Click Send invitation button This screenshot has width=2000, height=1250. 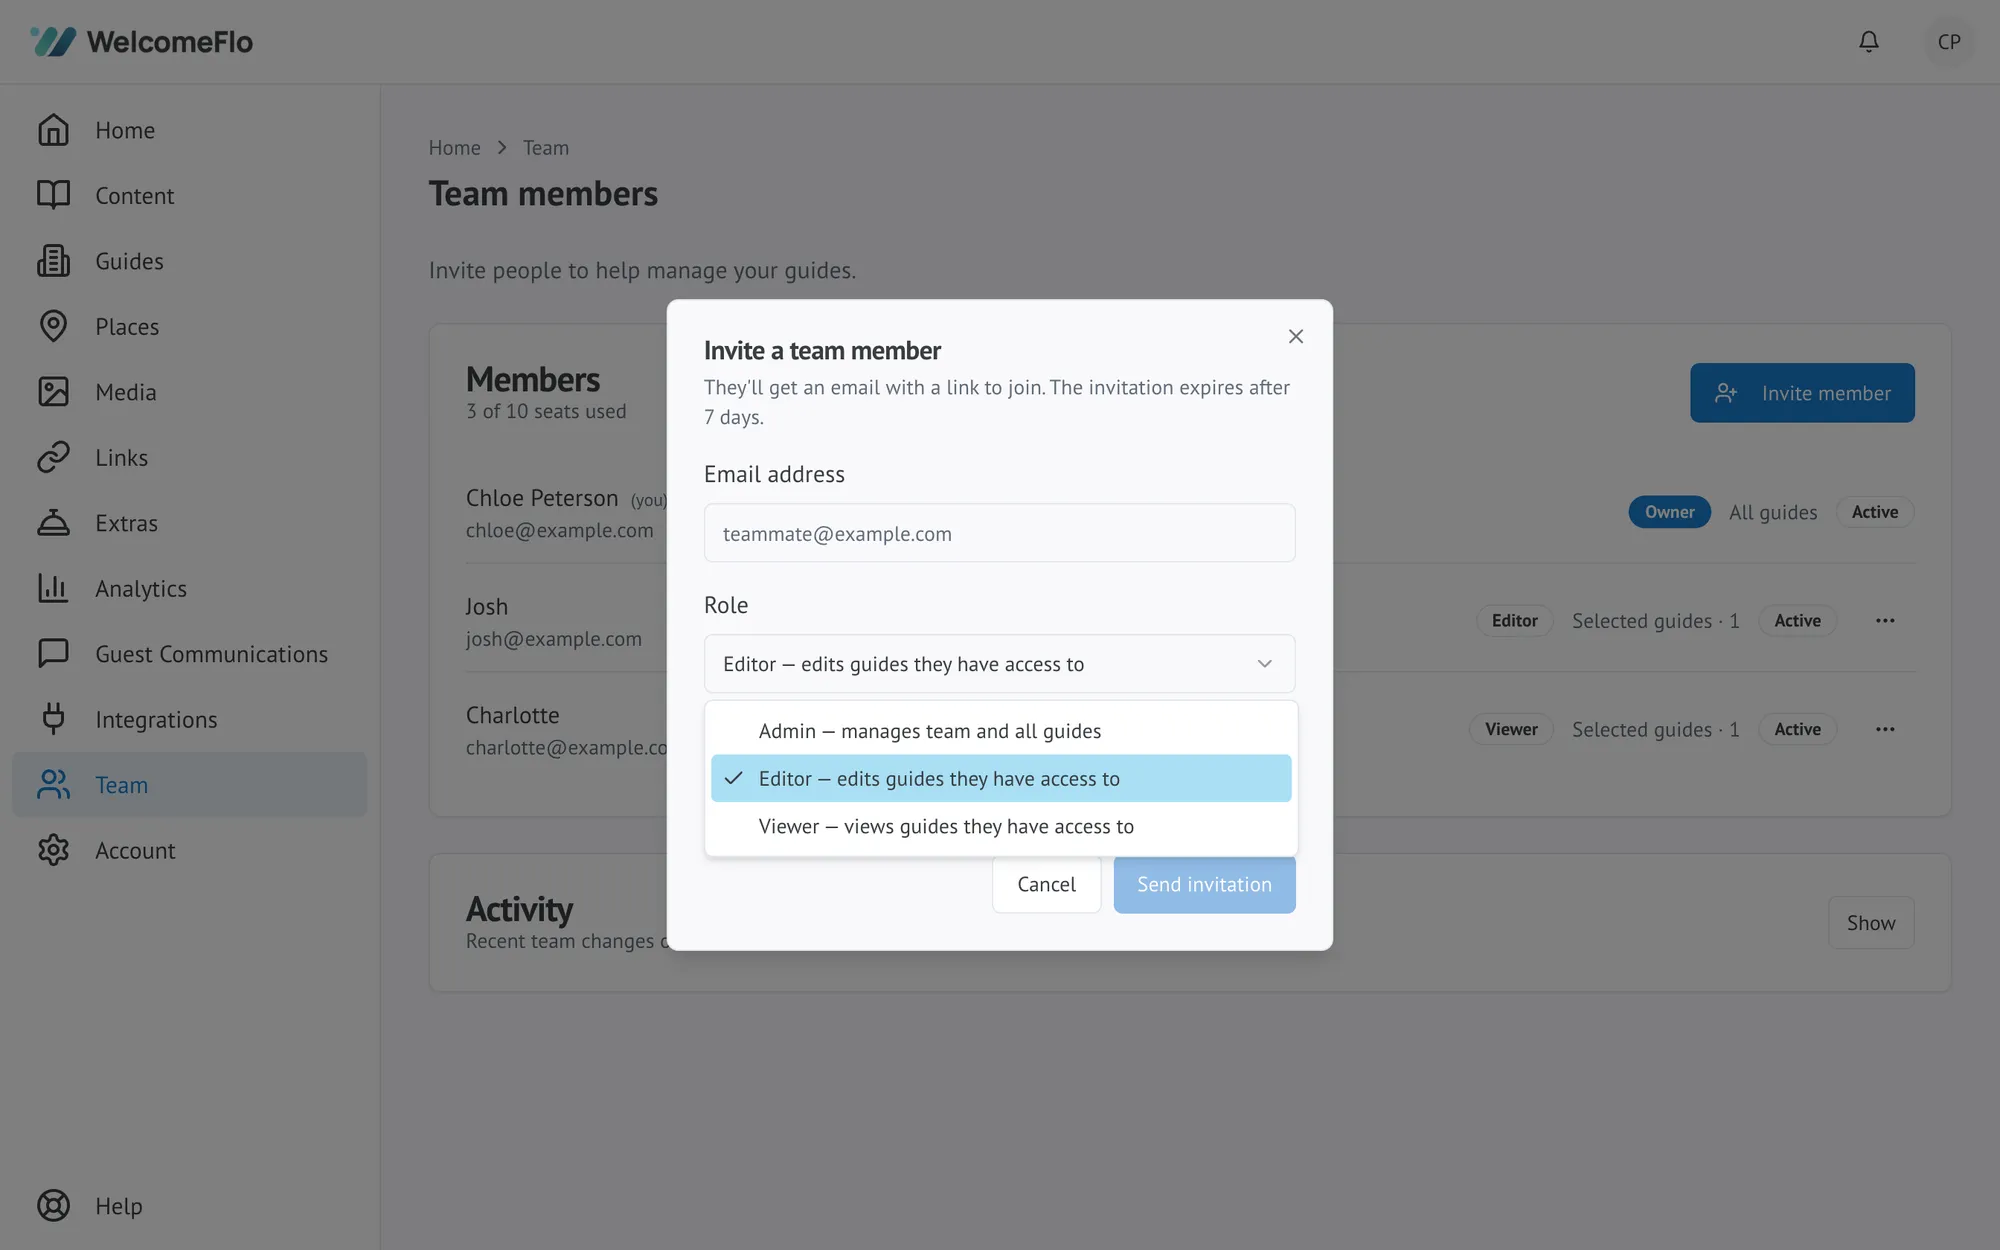pyautogui.click(x=1204, y=884)
